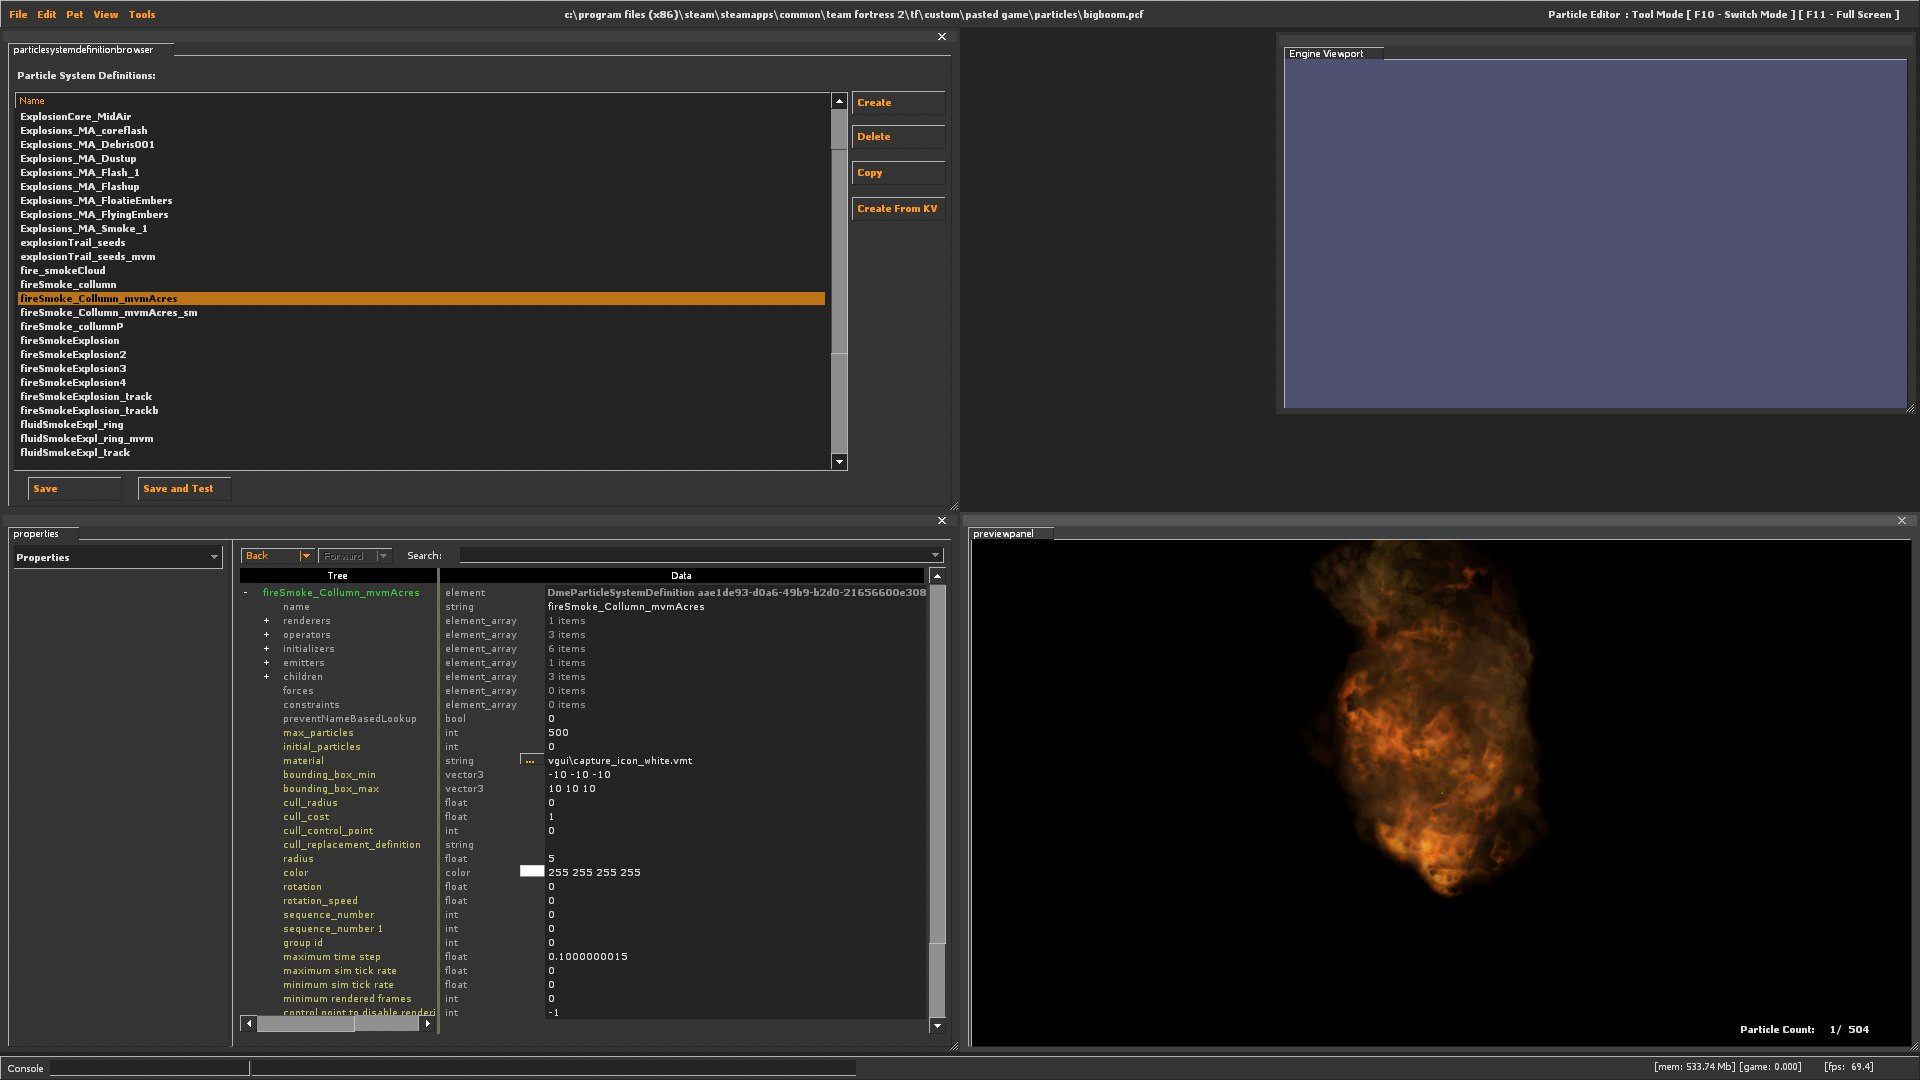Click definitions list scroll down arrow
This screenshot has width=1920, height=1080.
click(x=839, y=462)
